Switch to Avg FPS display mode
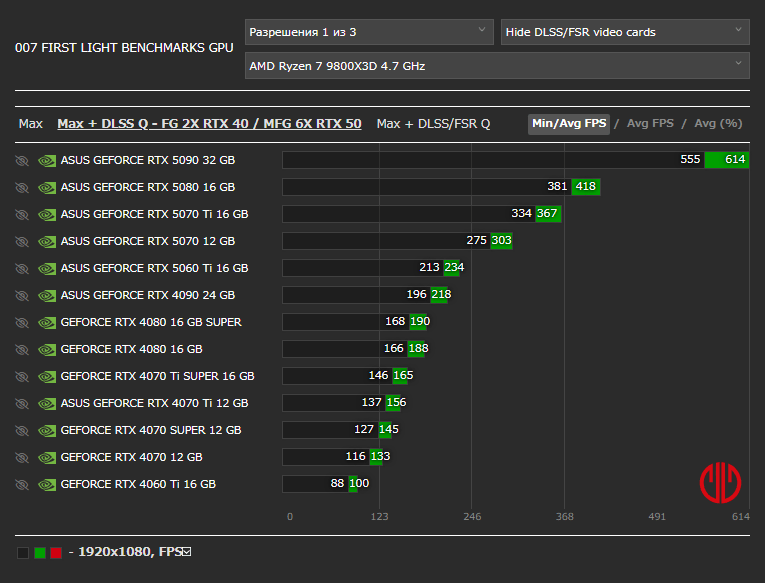 [650, 123]
